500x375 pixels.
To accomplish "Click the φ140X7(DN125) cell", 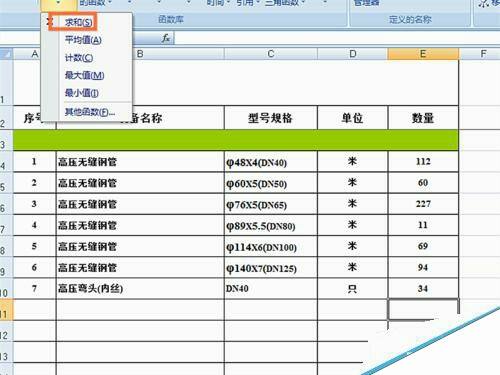I will pos(271,268).
